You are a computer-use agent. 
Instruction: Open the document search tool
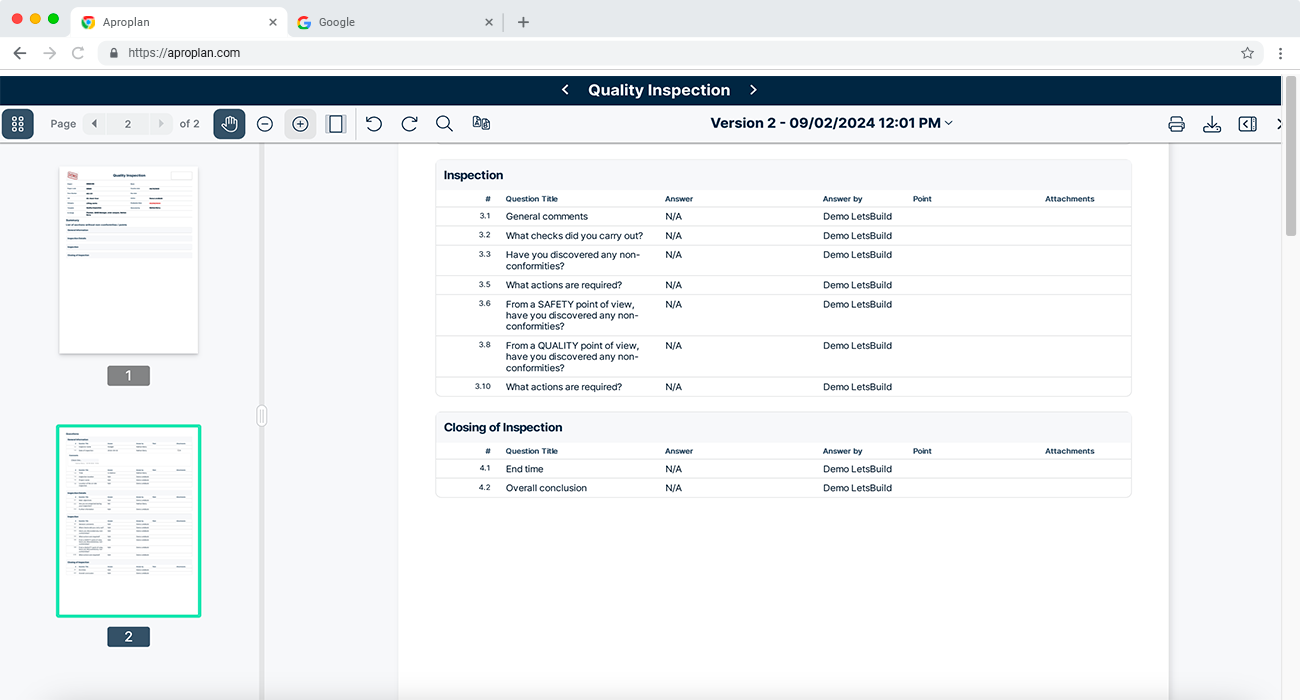coord(445,124)
